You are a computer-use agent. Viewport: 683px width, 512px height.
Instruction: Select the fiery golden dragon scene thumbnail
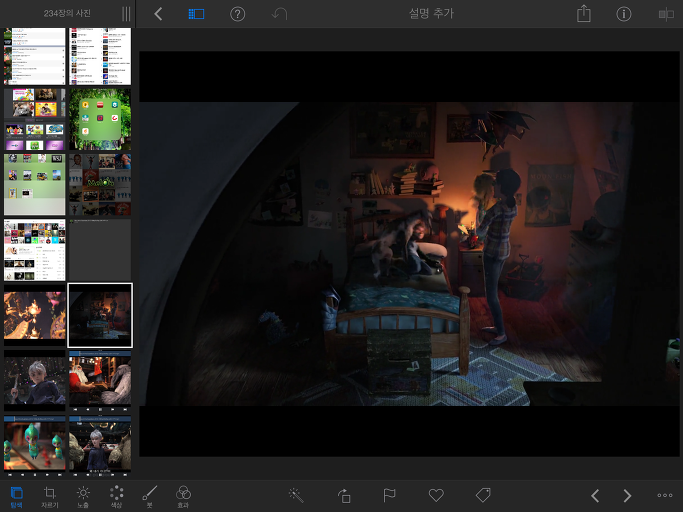tap(35, 315)
